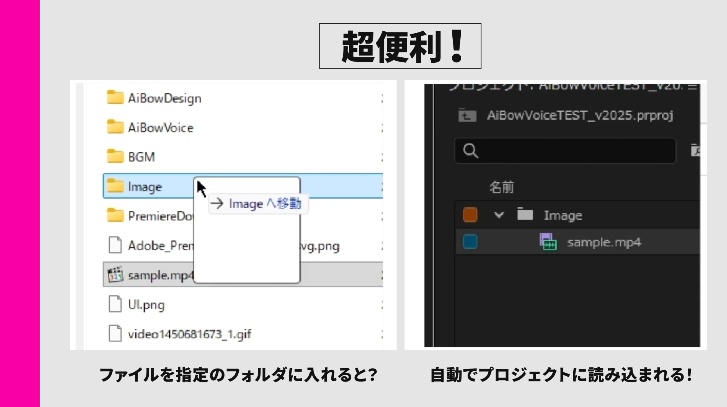The height and width of the screenshot is (407, 727).
Task: Click the sample.mp4 clip name in the Project panel
Action: coord(604,242)
